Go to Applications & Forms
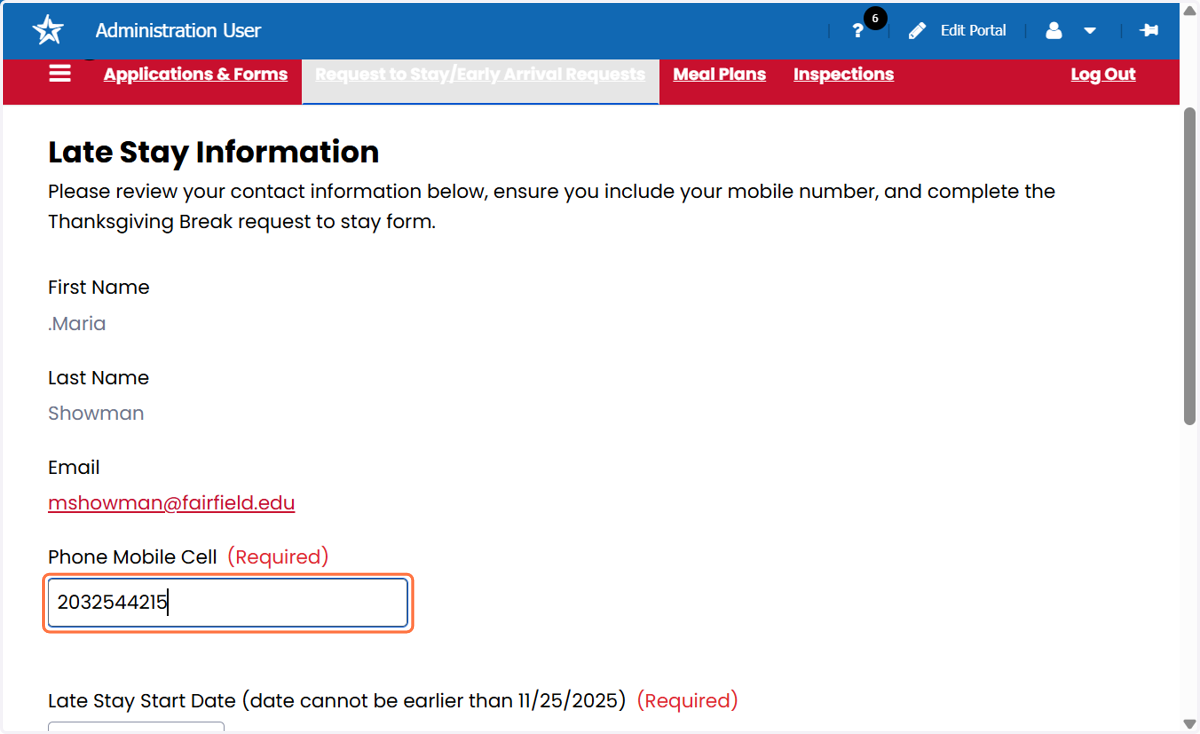 pyautogui.click(x=196, y=74)
